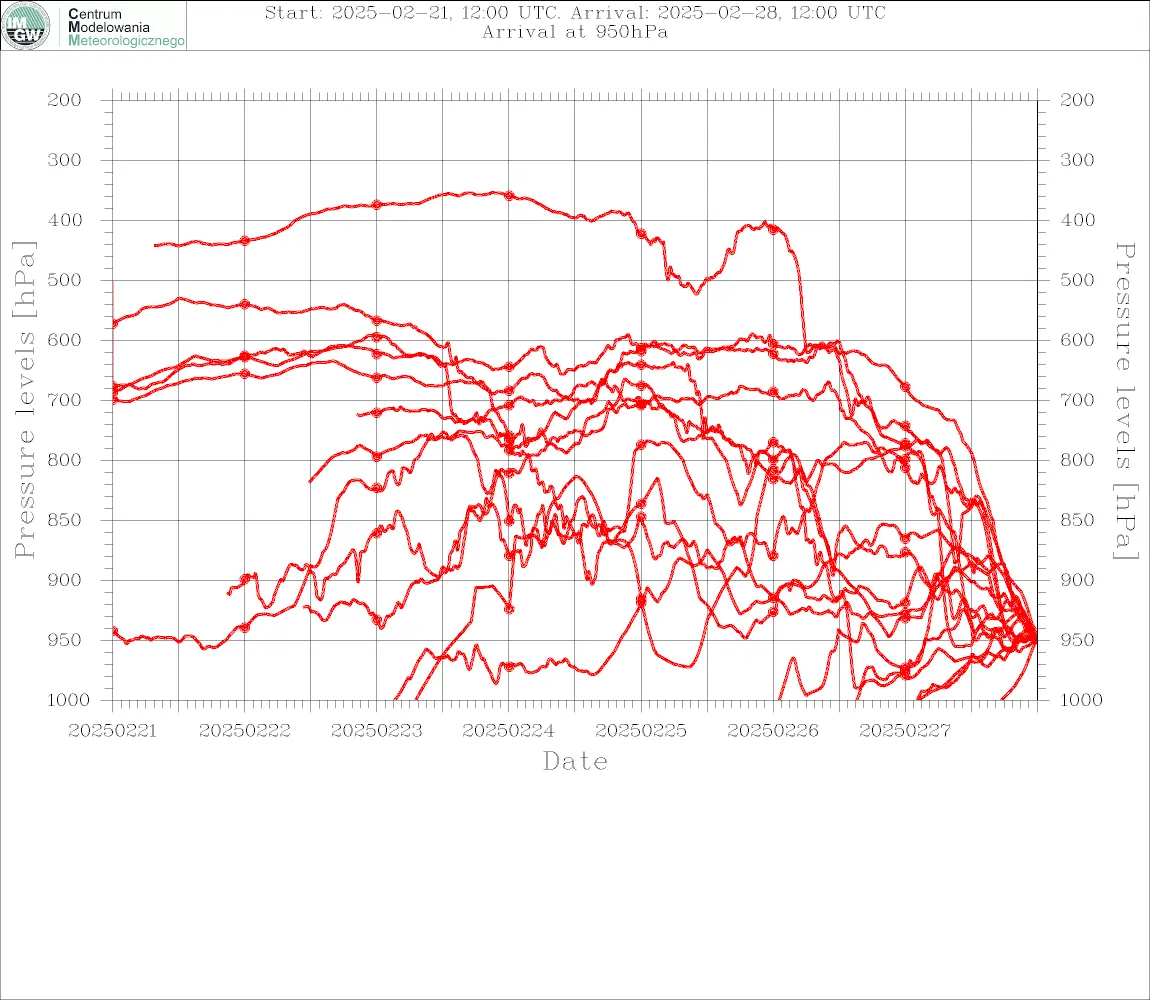The image size is (1150, 1000).
Task: Click the lowest trajectory marker on 20250224 near 970 hPa
Action: [x=509, y=667]
